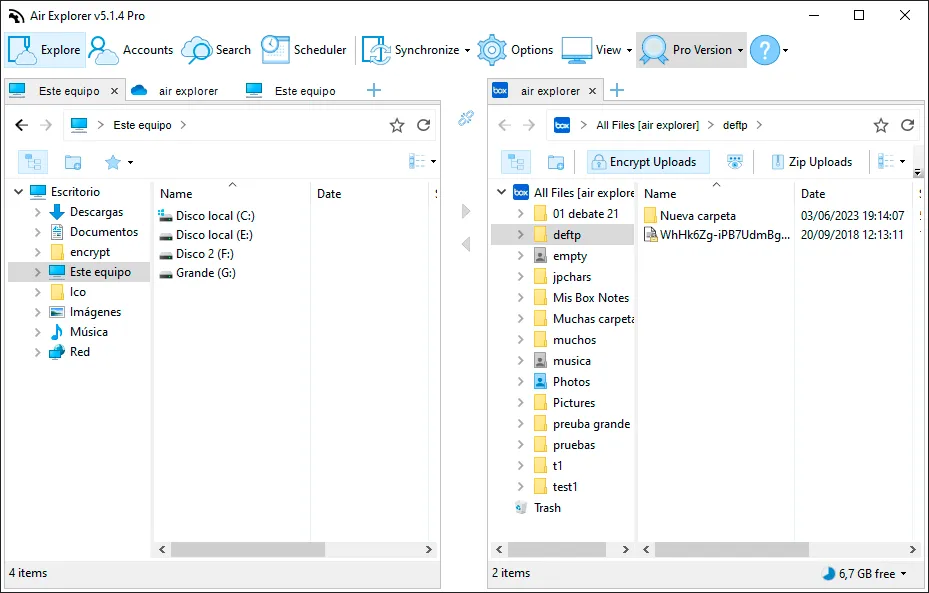Open the Options settings
Screen dimensions: 929x593
(x=515, y=50)
